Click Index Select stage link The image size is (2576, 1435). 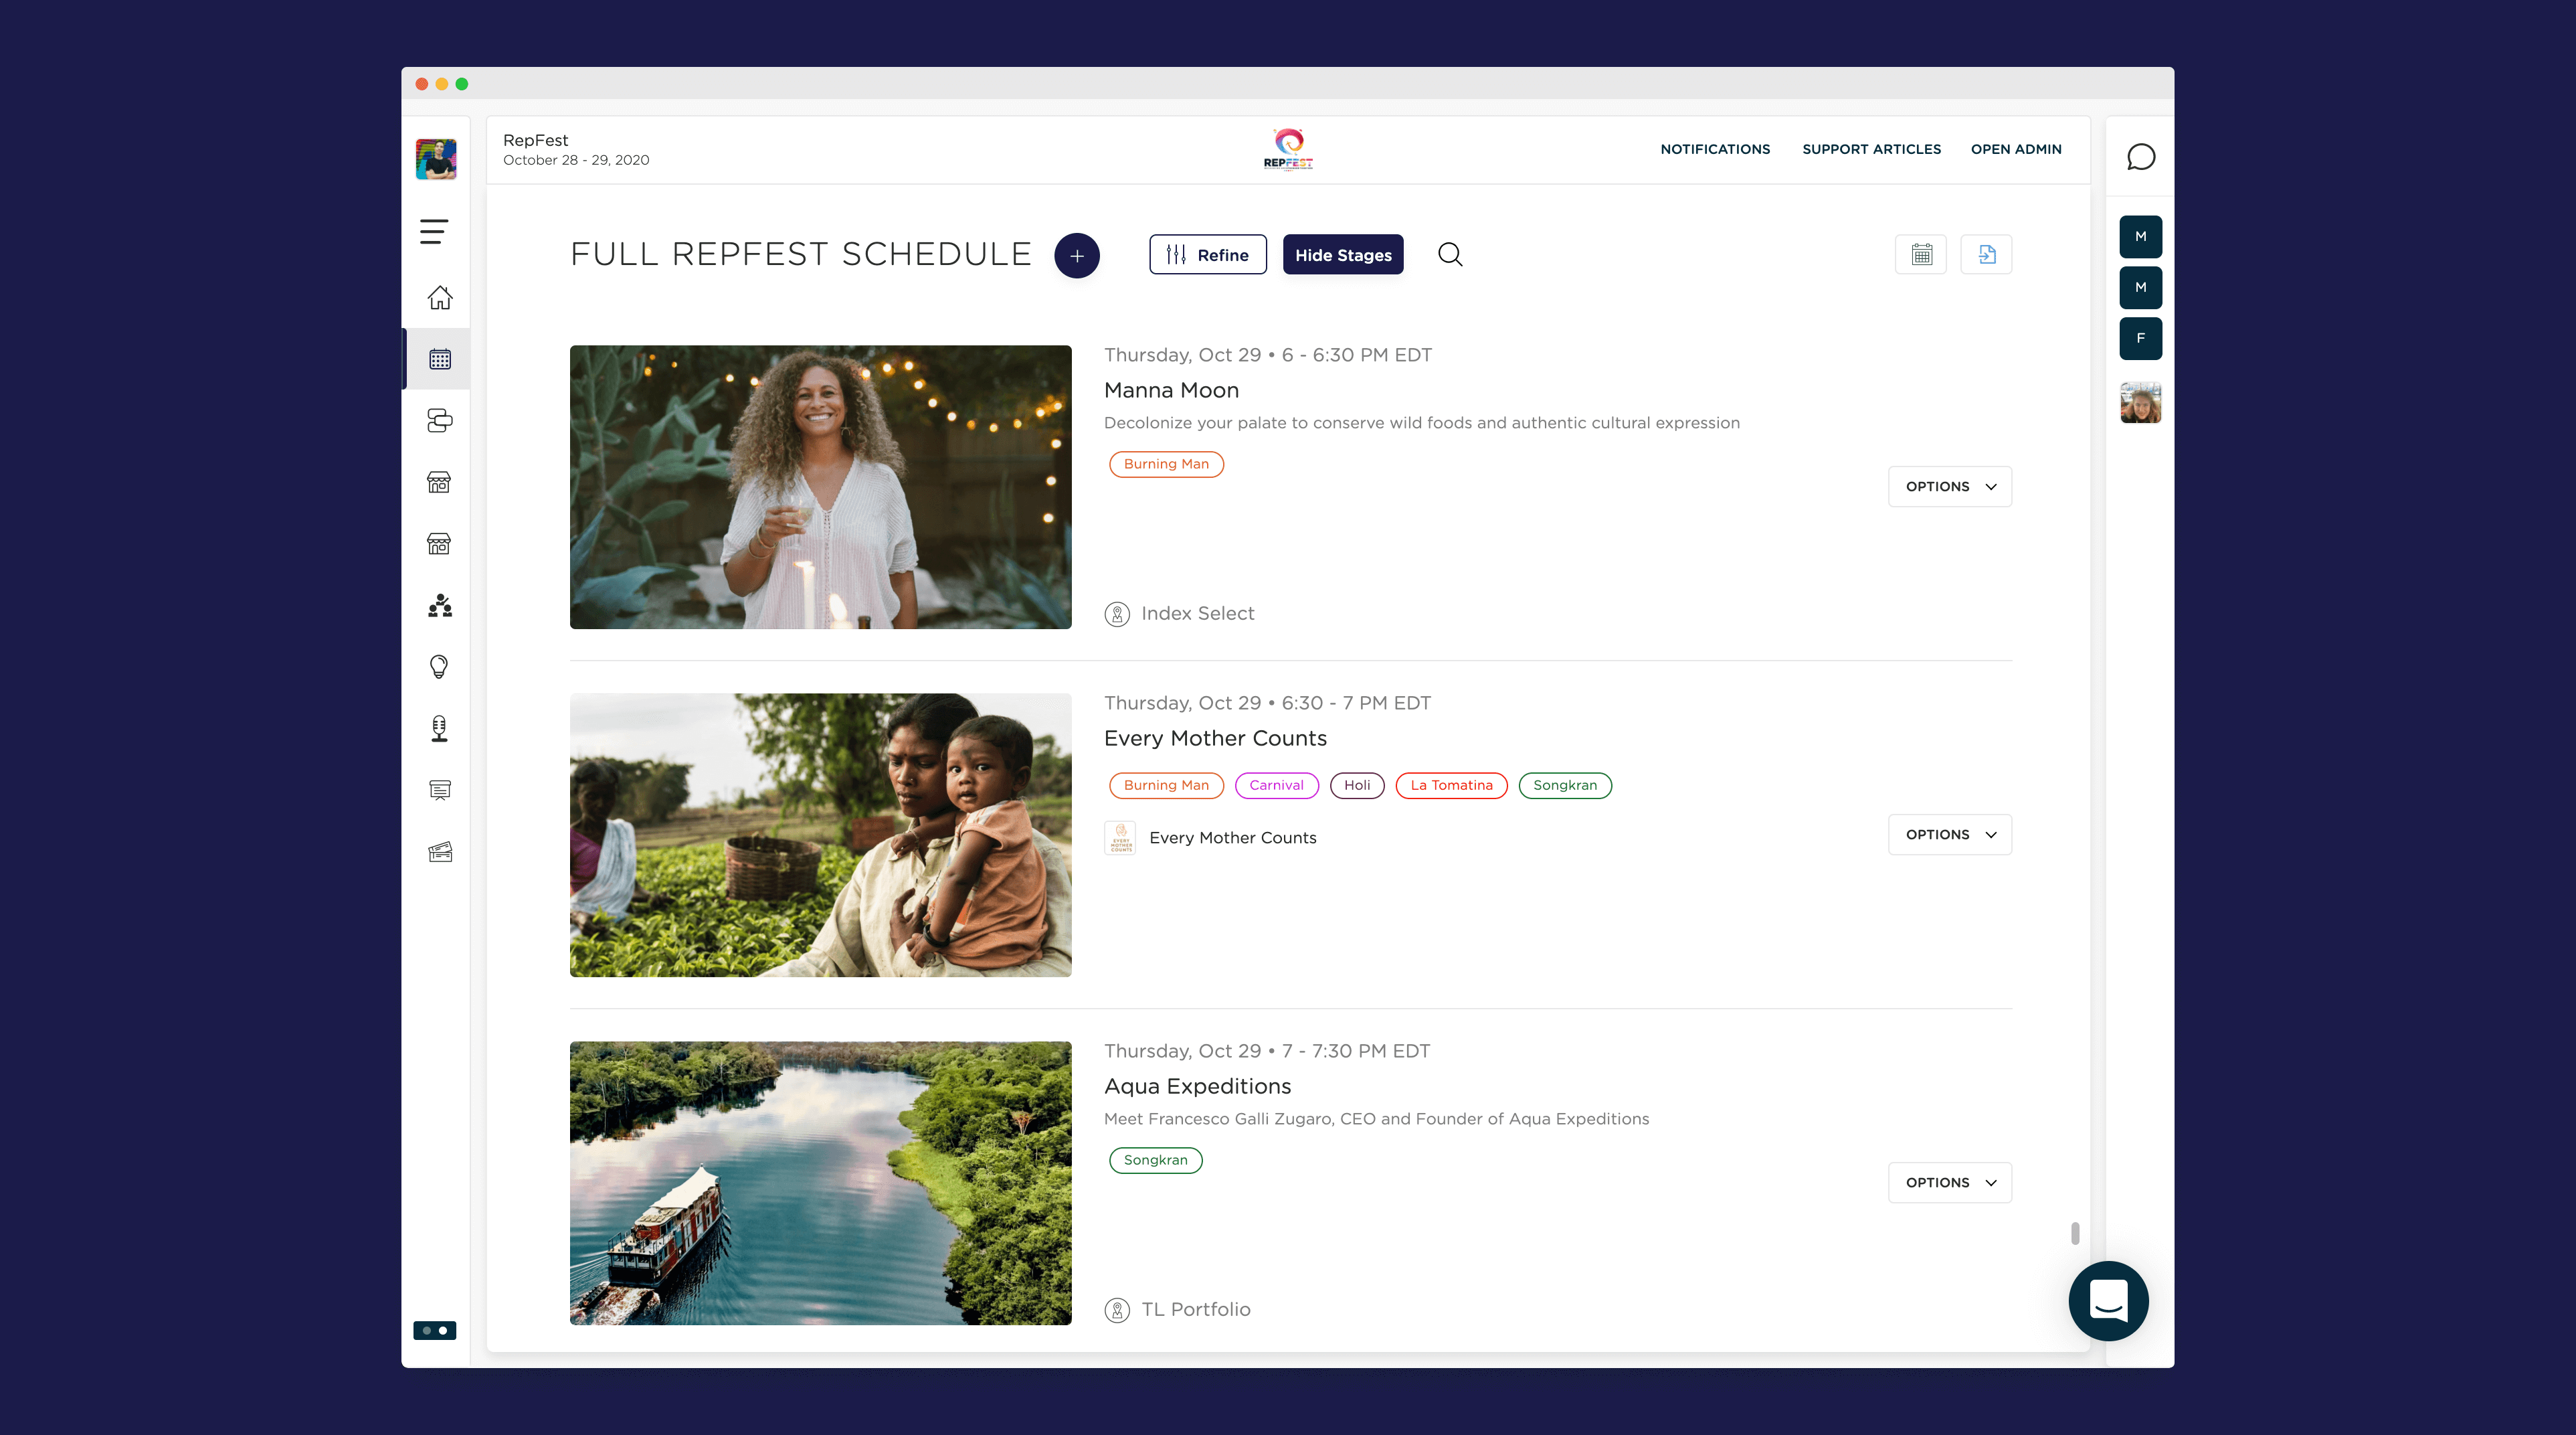click(x=1197, y=614)
